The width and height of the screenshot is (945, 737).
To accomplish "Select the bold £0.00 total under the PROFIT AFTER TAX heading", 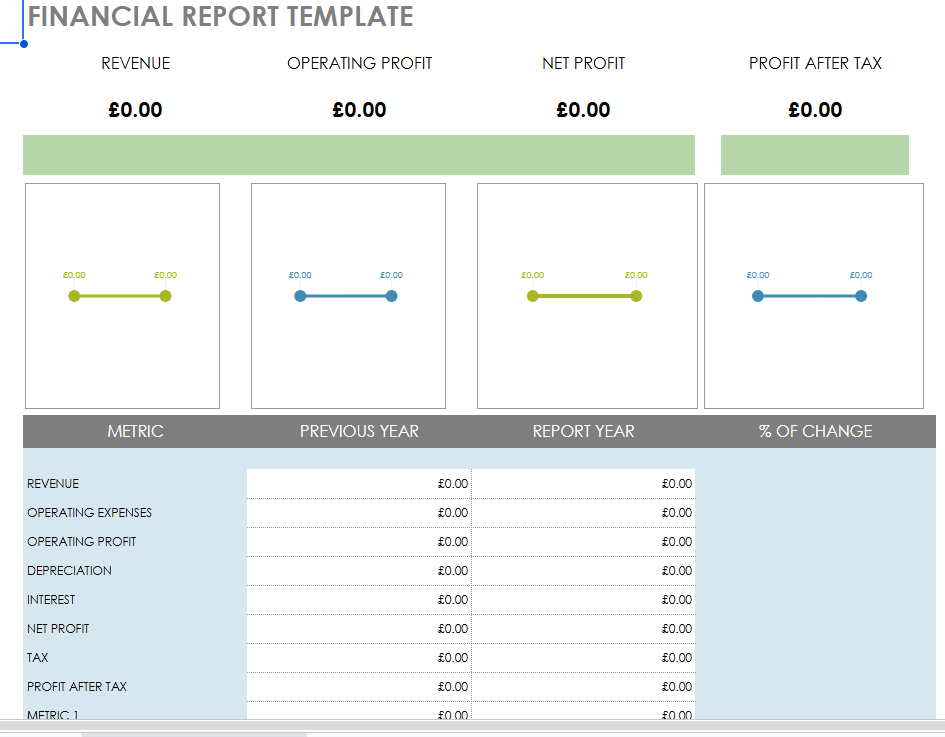I will [x=815, y=110].
